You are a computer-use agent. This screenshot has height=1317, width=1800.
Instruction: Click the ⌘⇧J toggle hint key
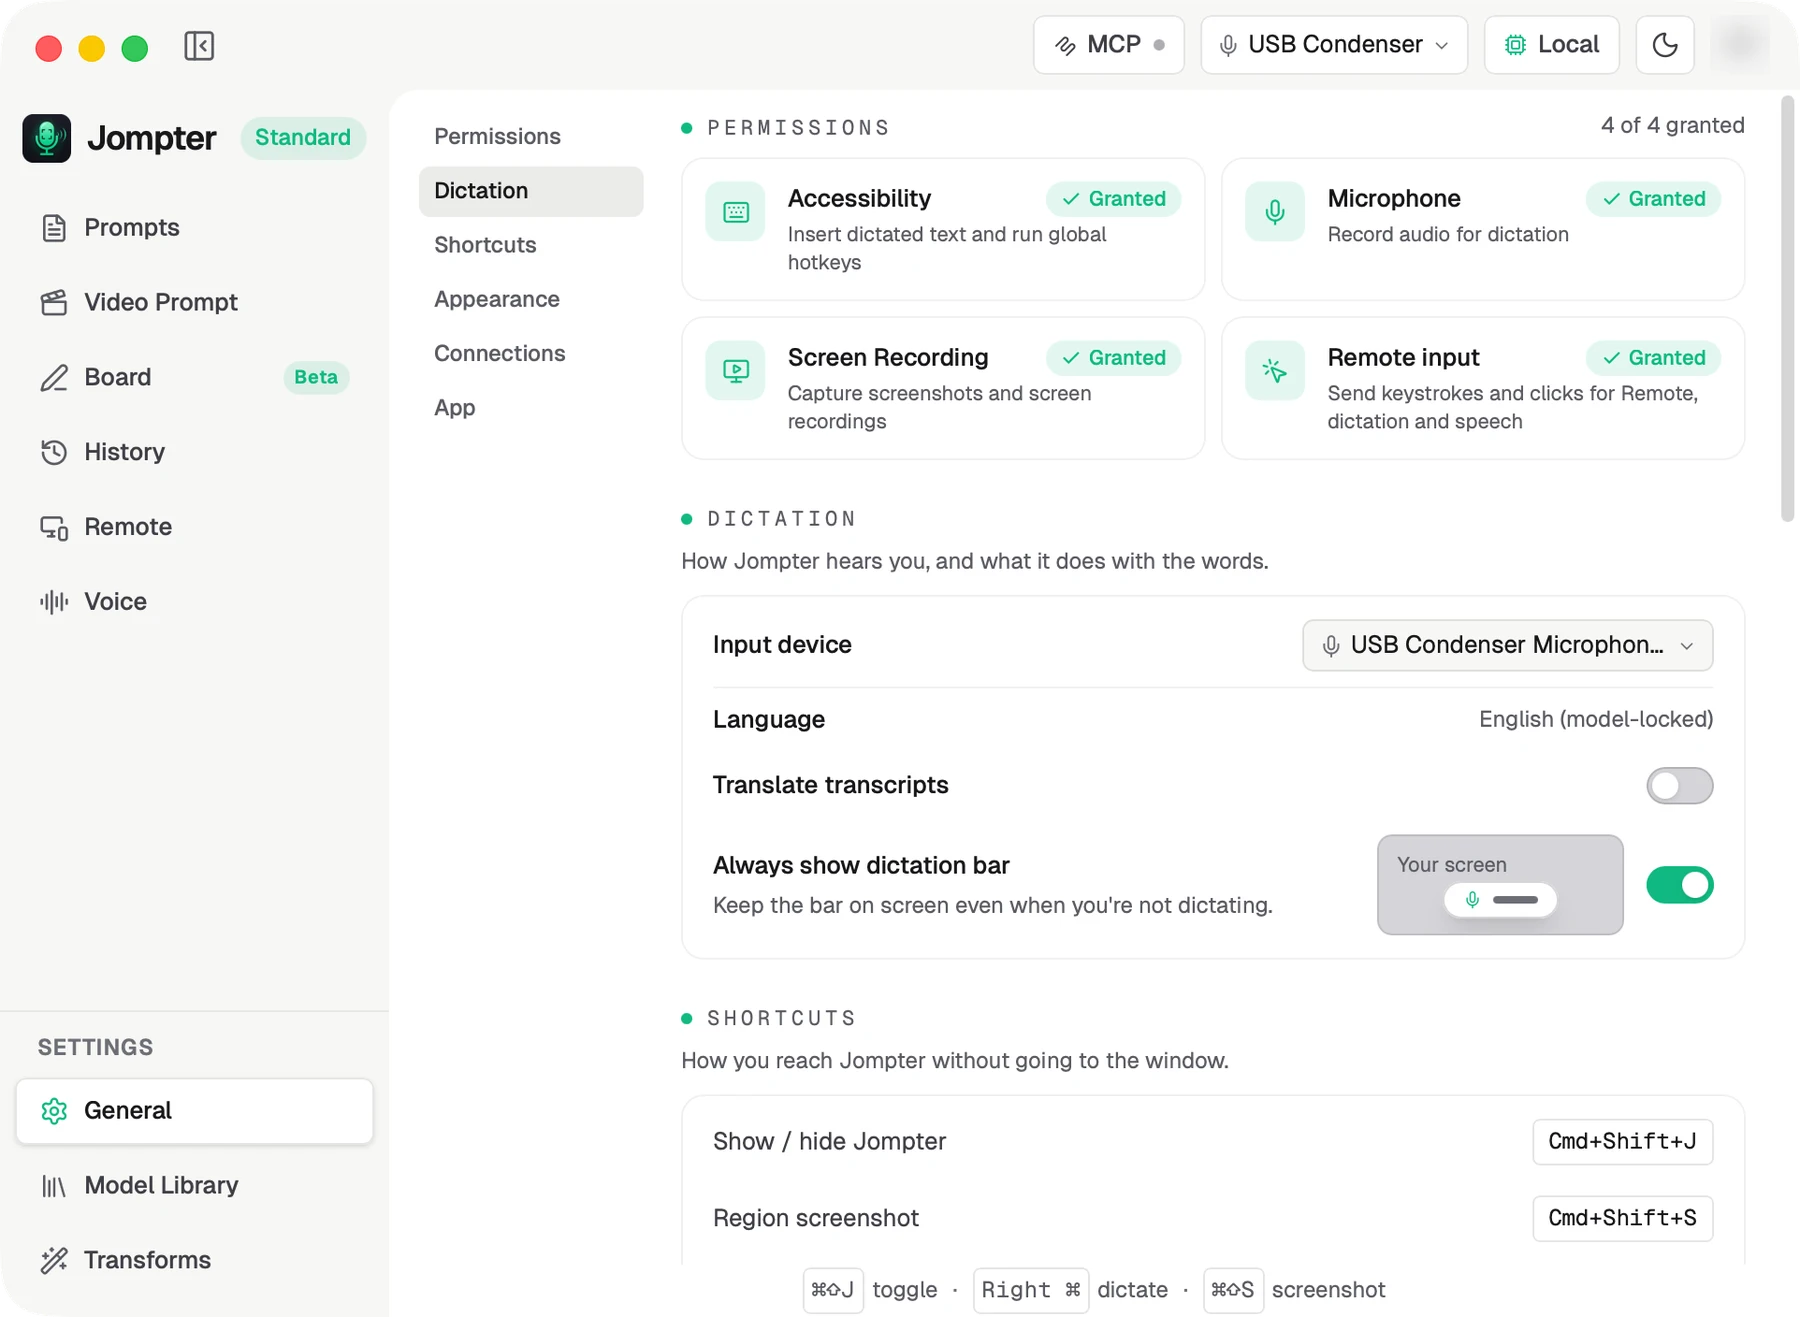tap(833, 1291)
